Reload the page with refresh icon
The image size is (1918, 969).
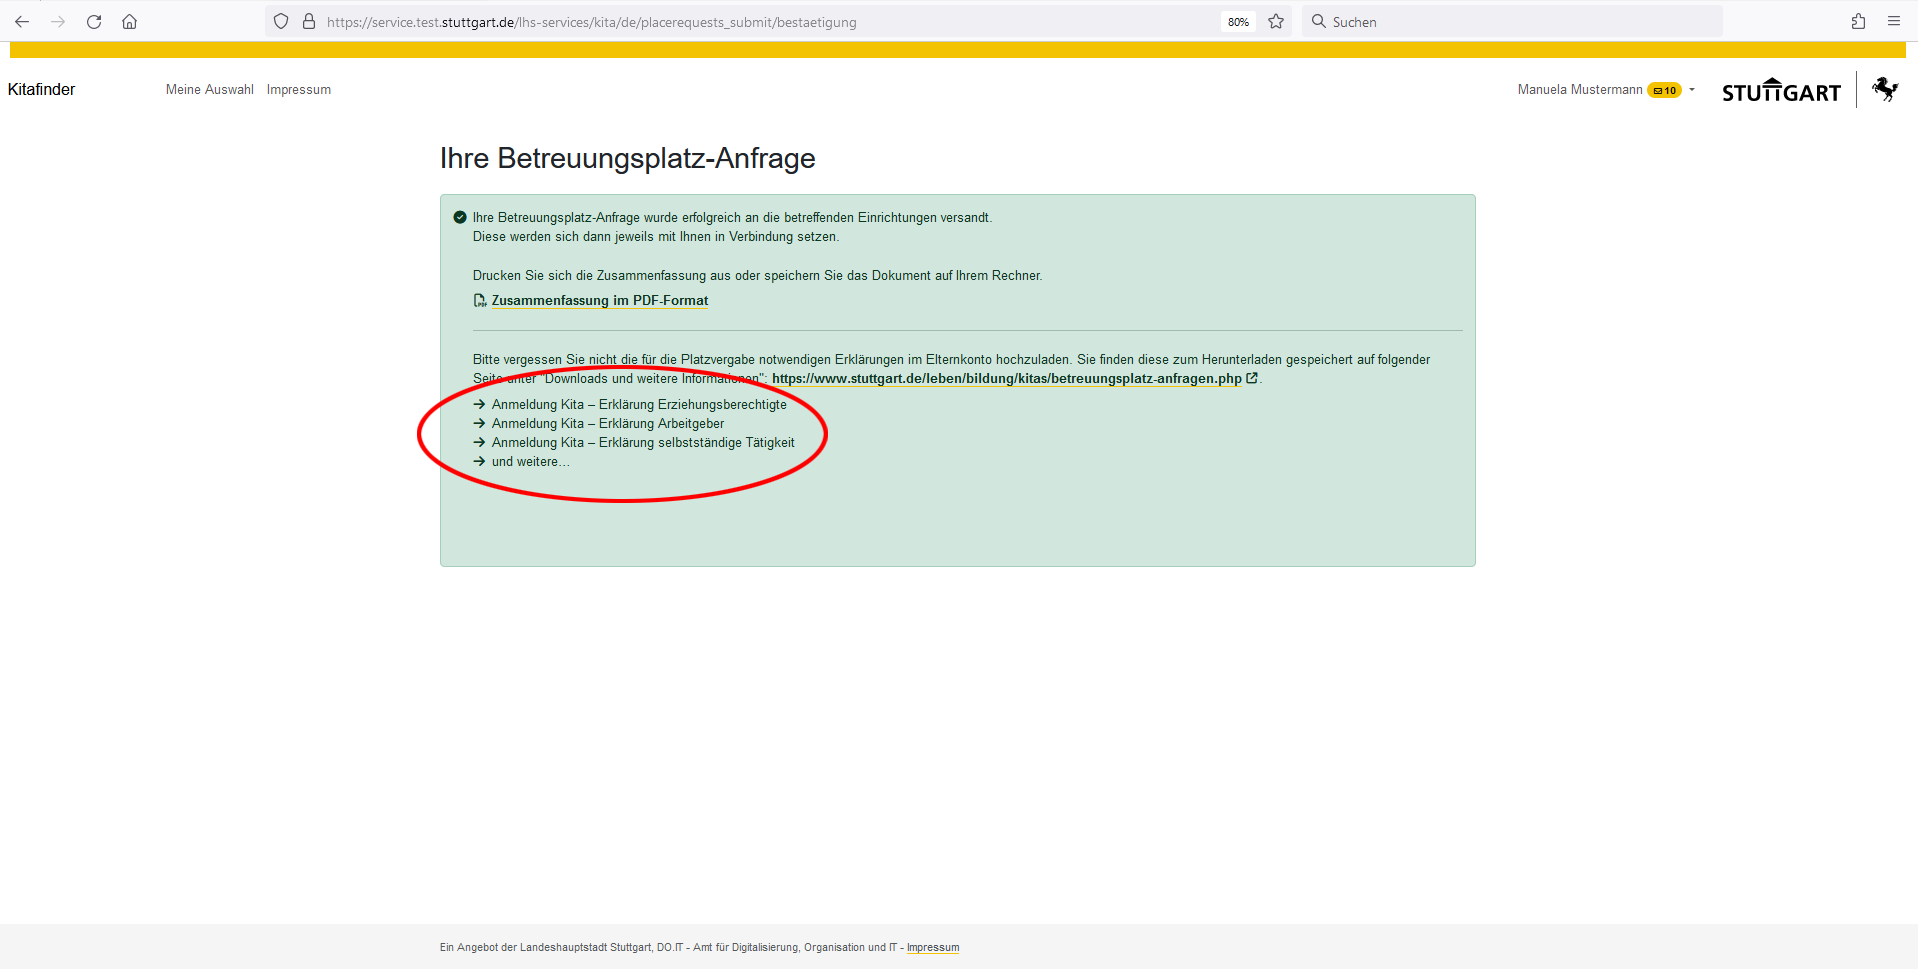tap(94, 22)
